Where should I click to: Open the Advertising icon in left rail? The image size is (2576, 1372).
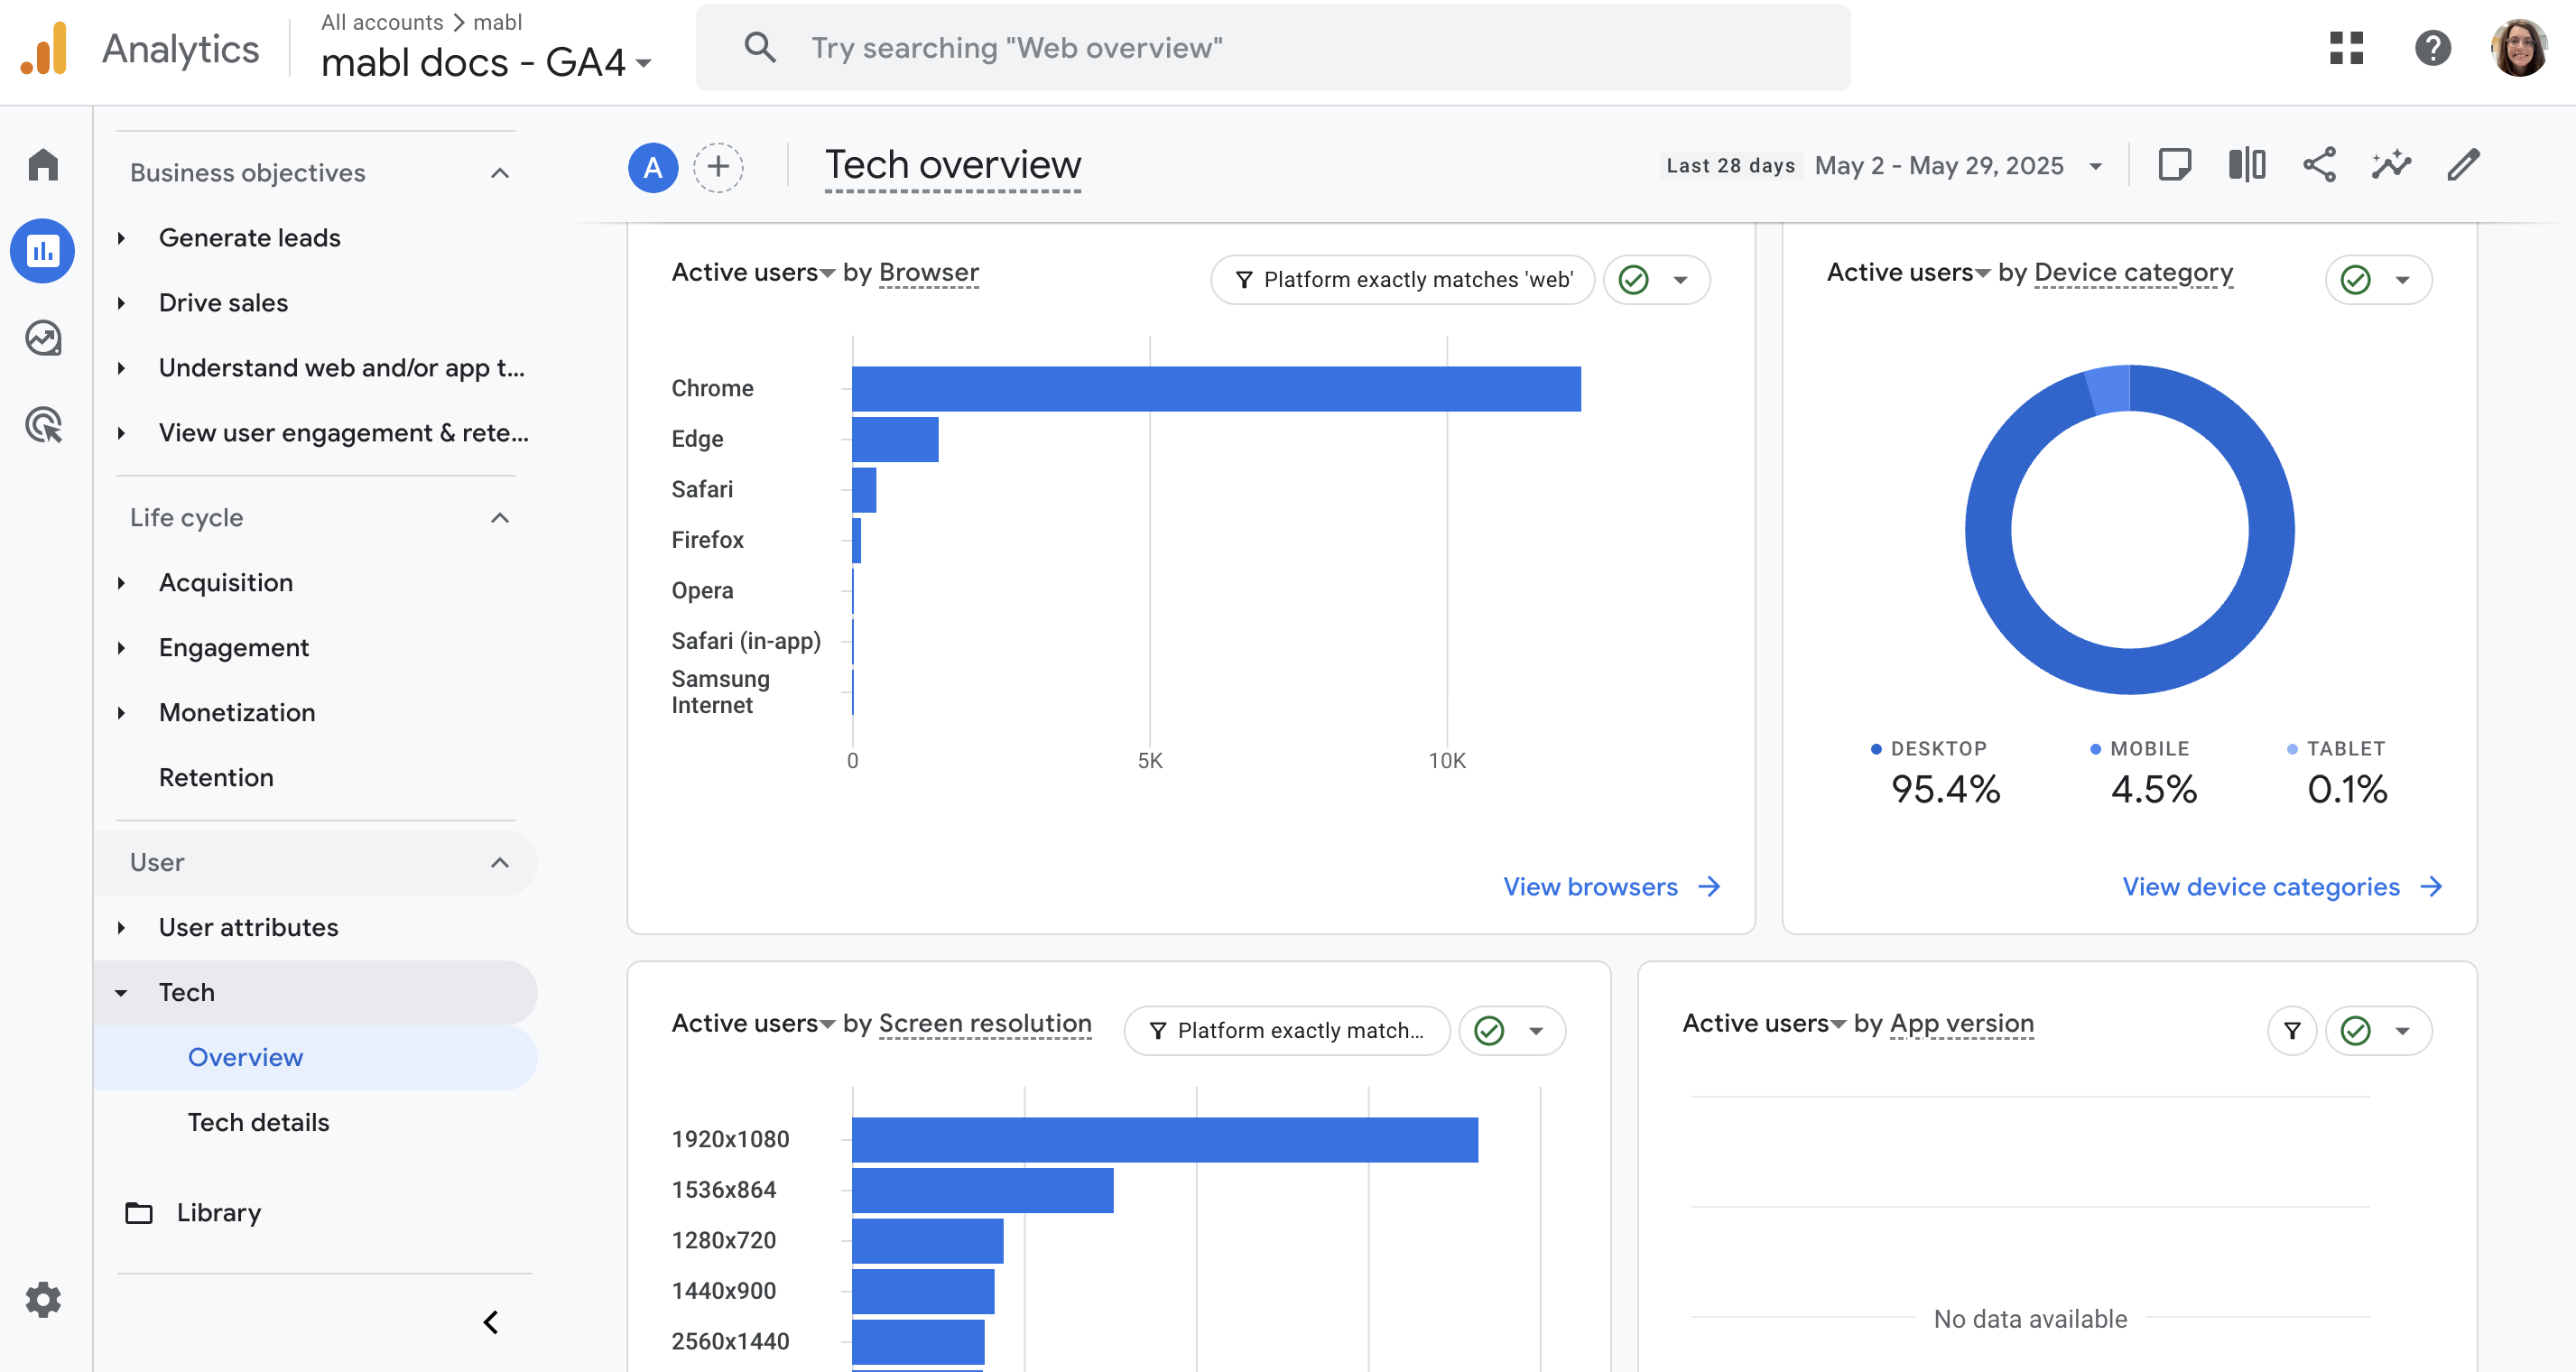click(x=43, y=425)
